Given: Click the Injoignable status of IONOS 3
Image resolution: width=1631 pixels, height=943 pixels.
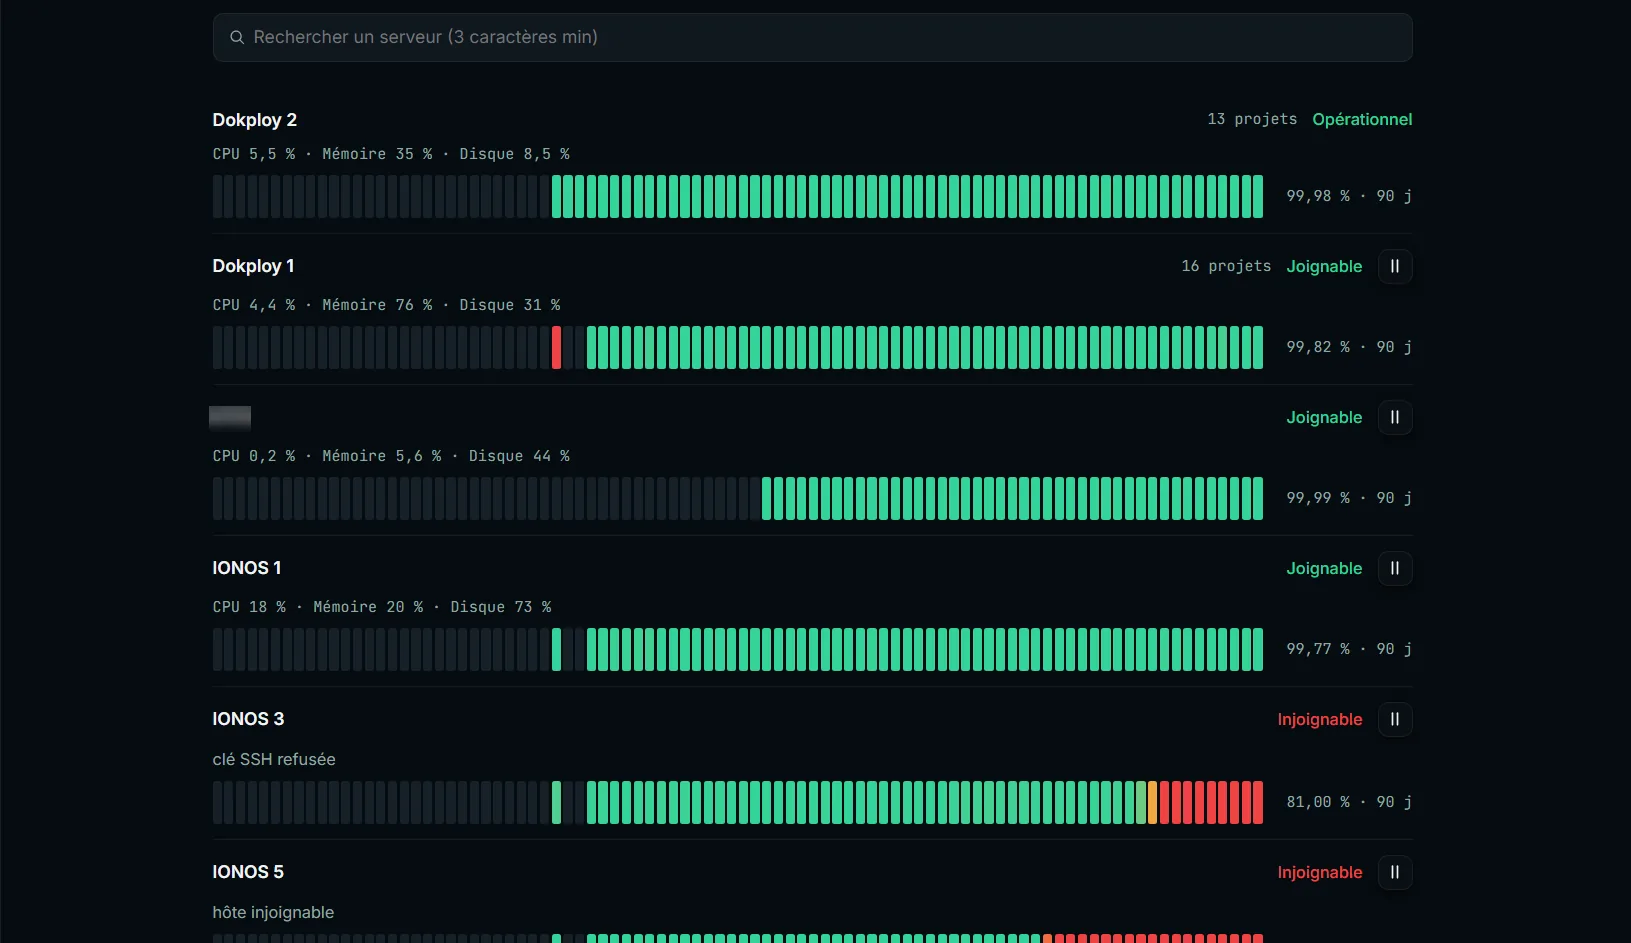Looking at the screenshot, I should 1320,719.
